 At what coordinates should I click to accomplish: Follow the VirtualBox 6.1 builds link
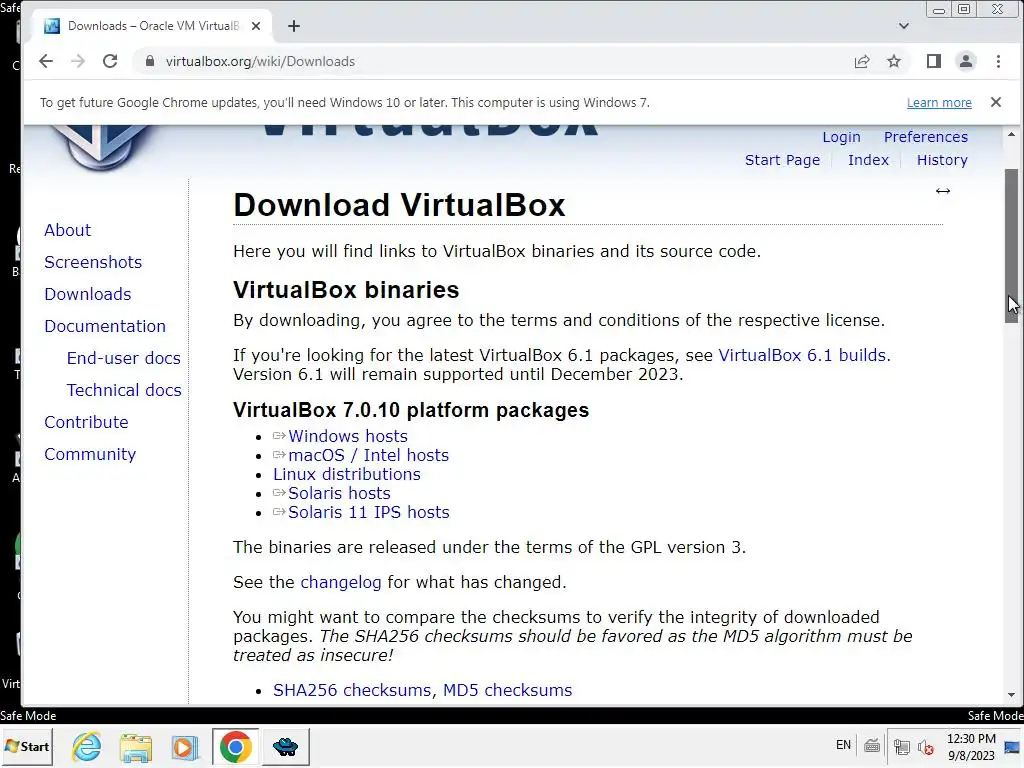tap(802, 355)
